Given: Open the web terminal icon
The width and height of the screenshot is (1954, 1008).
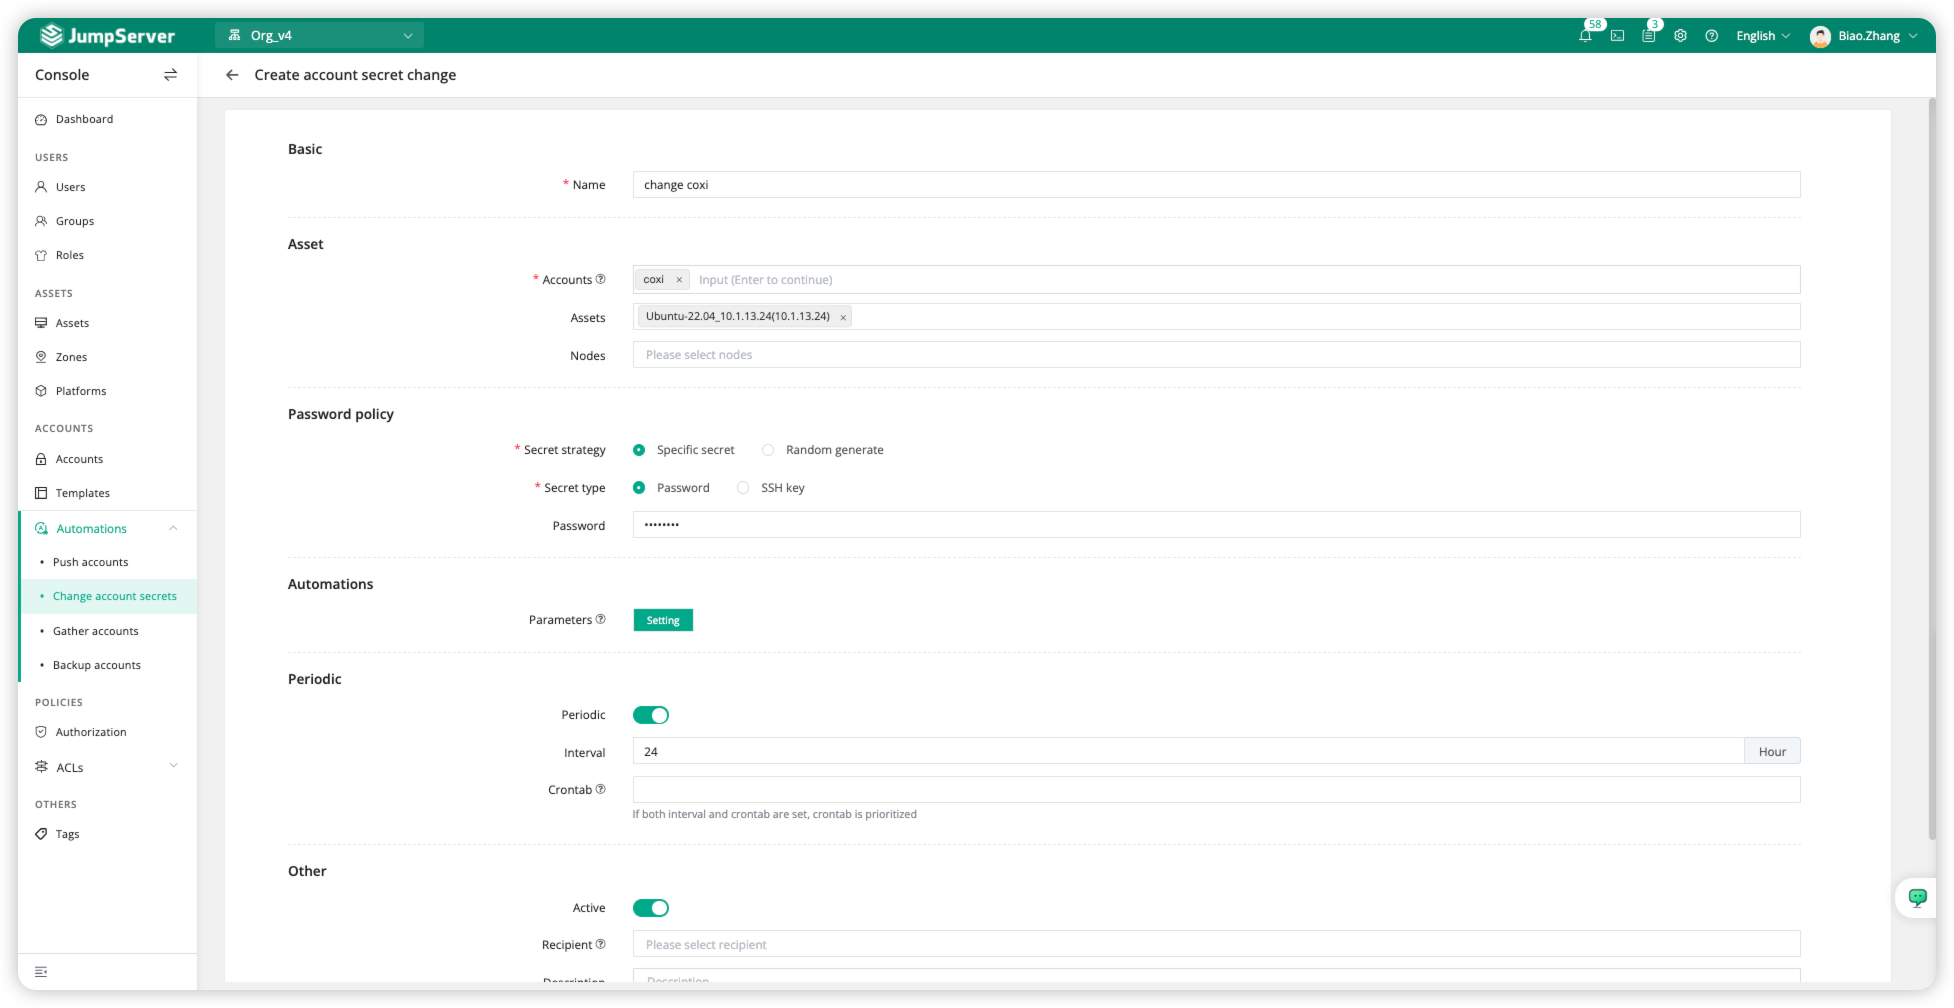Looking at the screenshot, I should [1617, 36].
